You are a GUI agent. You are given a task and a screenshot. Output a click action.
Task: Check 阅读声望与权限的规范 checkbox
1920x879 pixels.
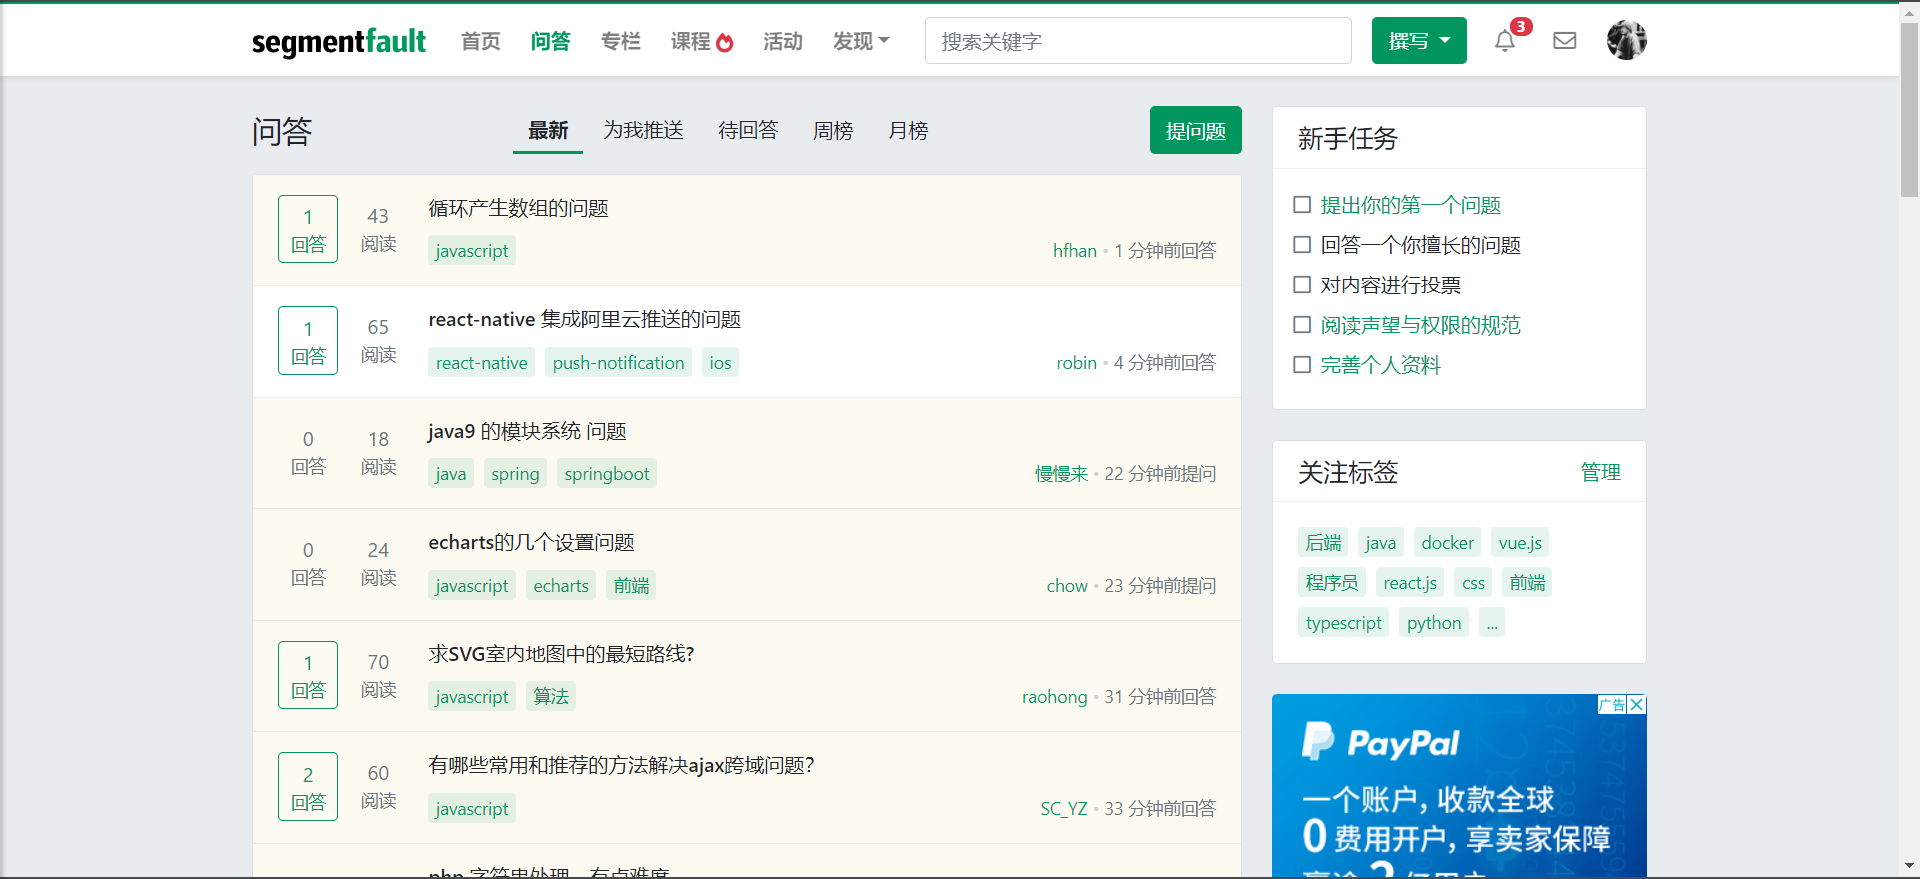pos(1302,325)
